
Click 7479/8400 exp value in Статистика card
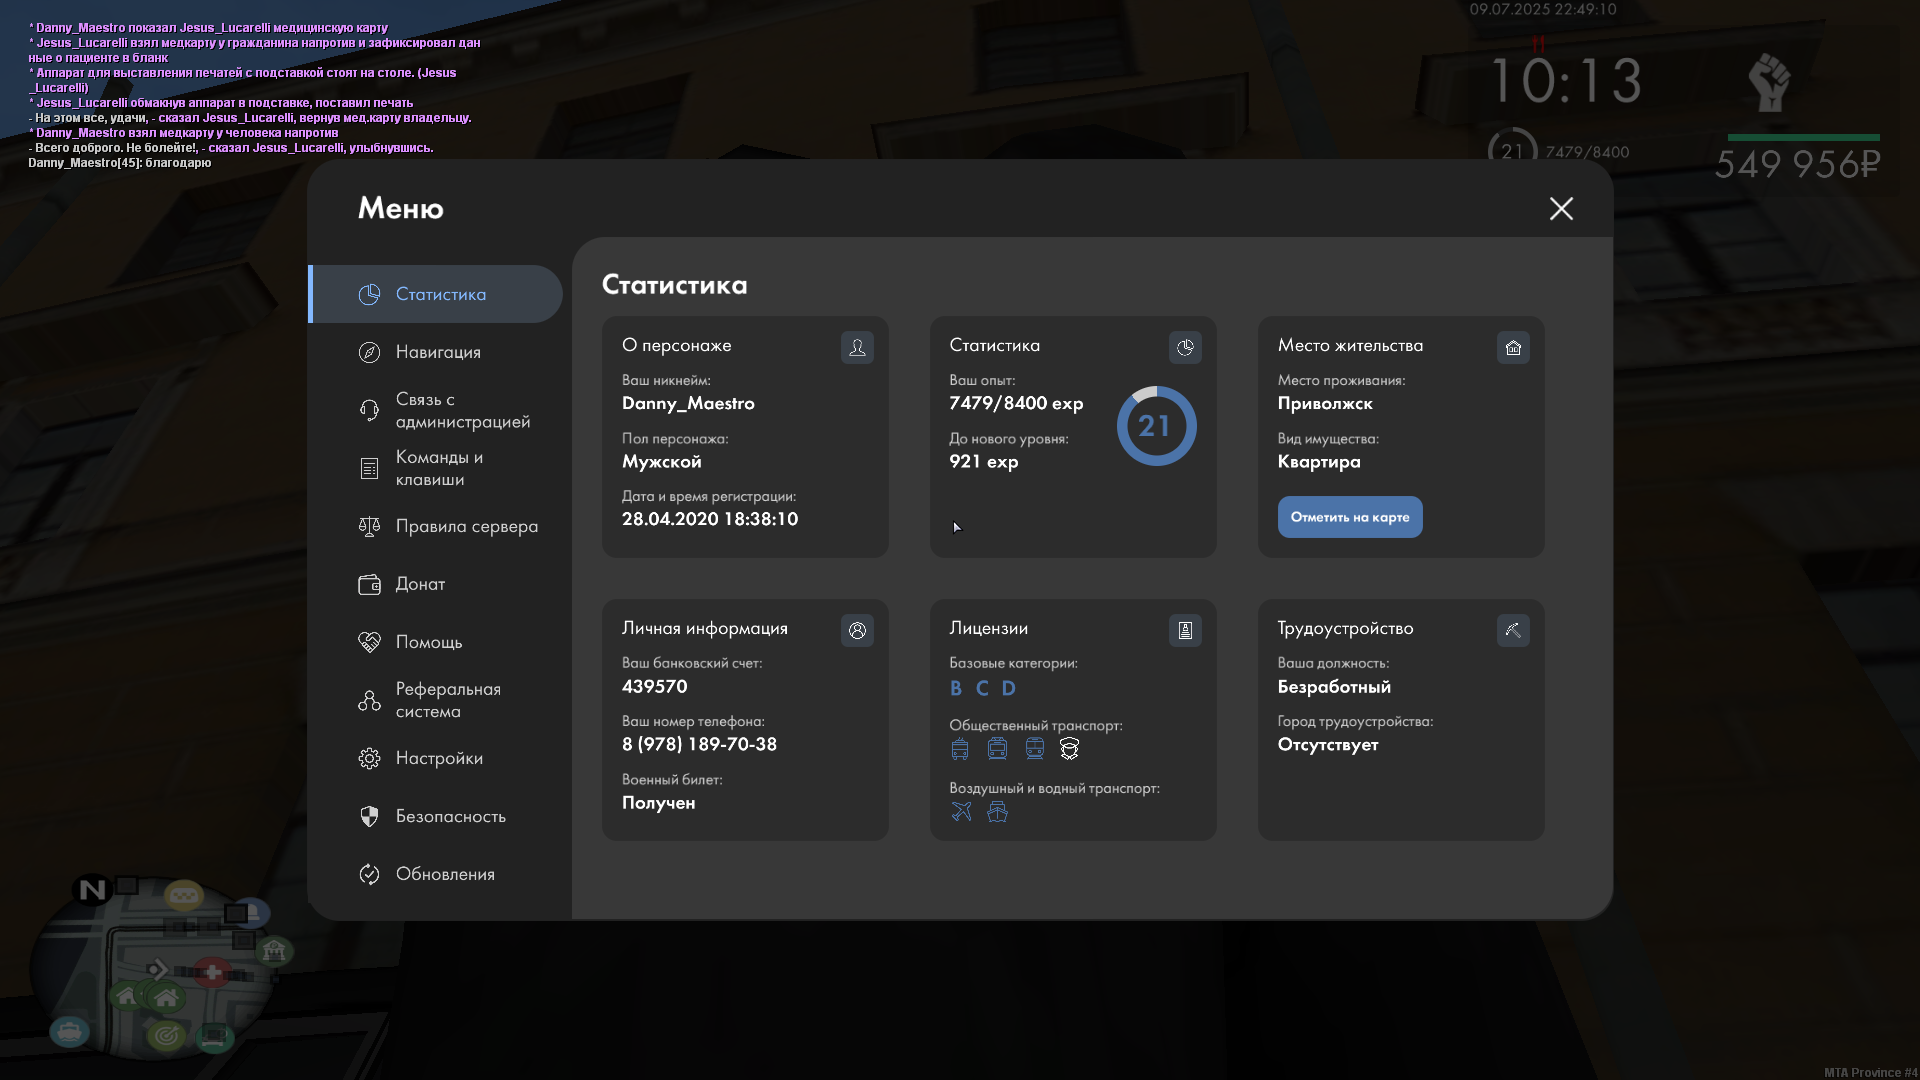(1016, 404)
